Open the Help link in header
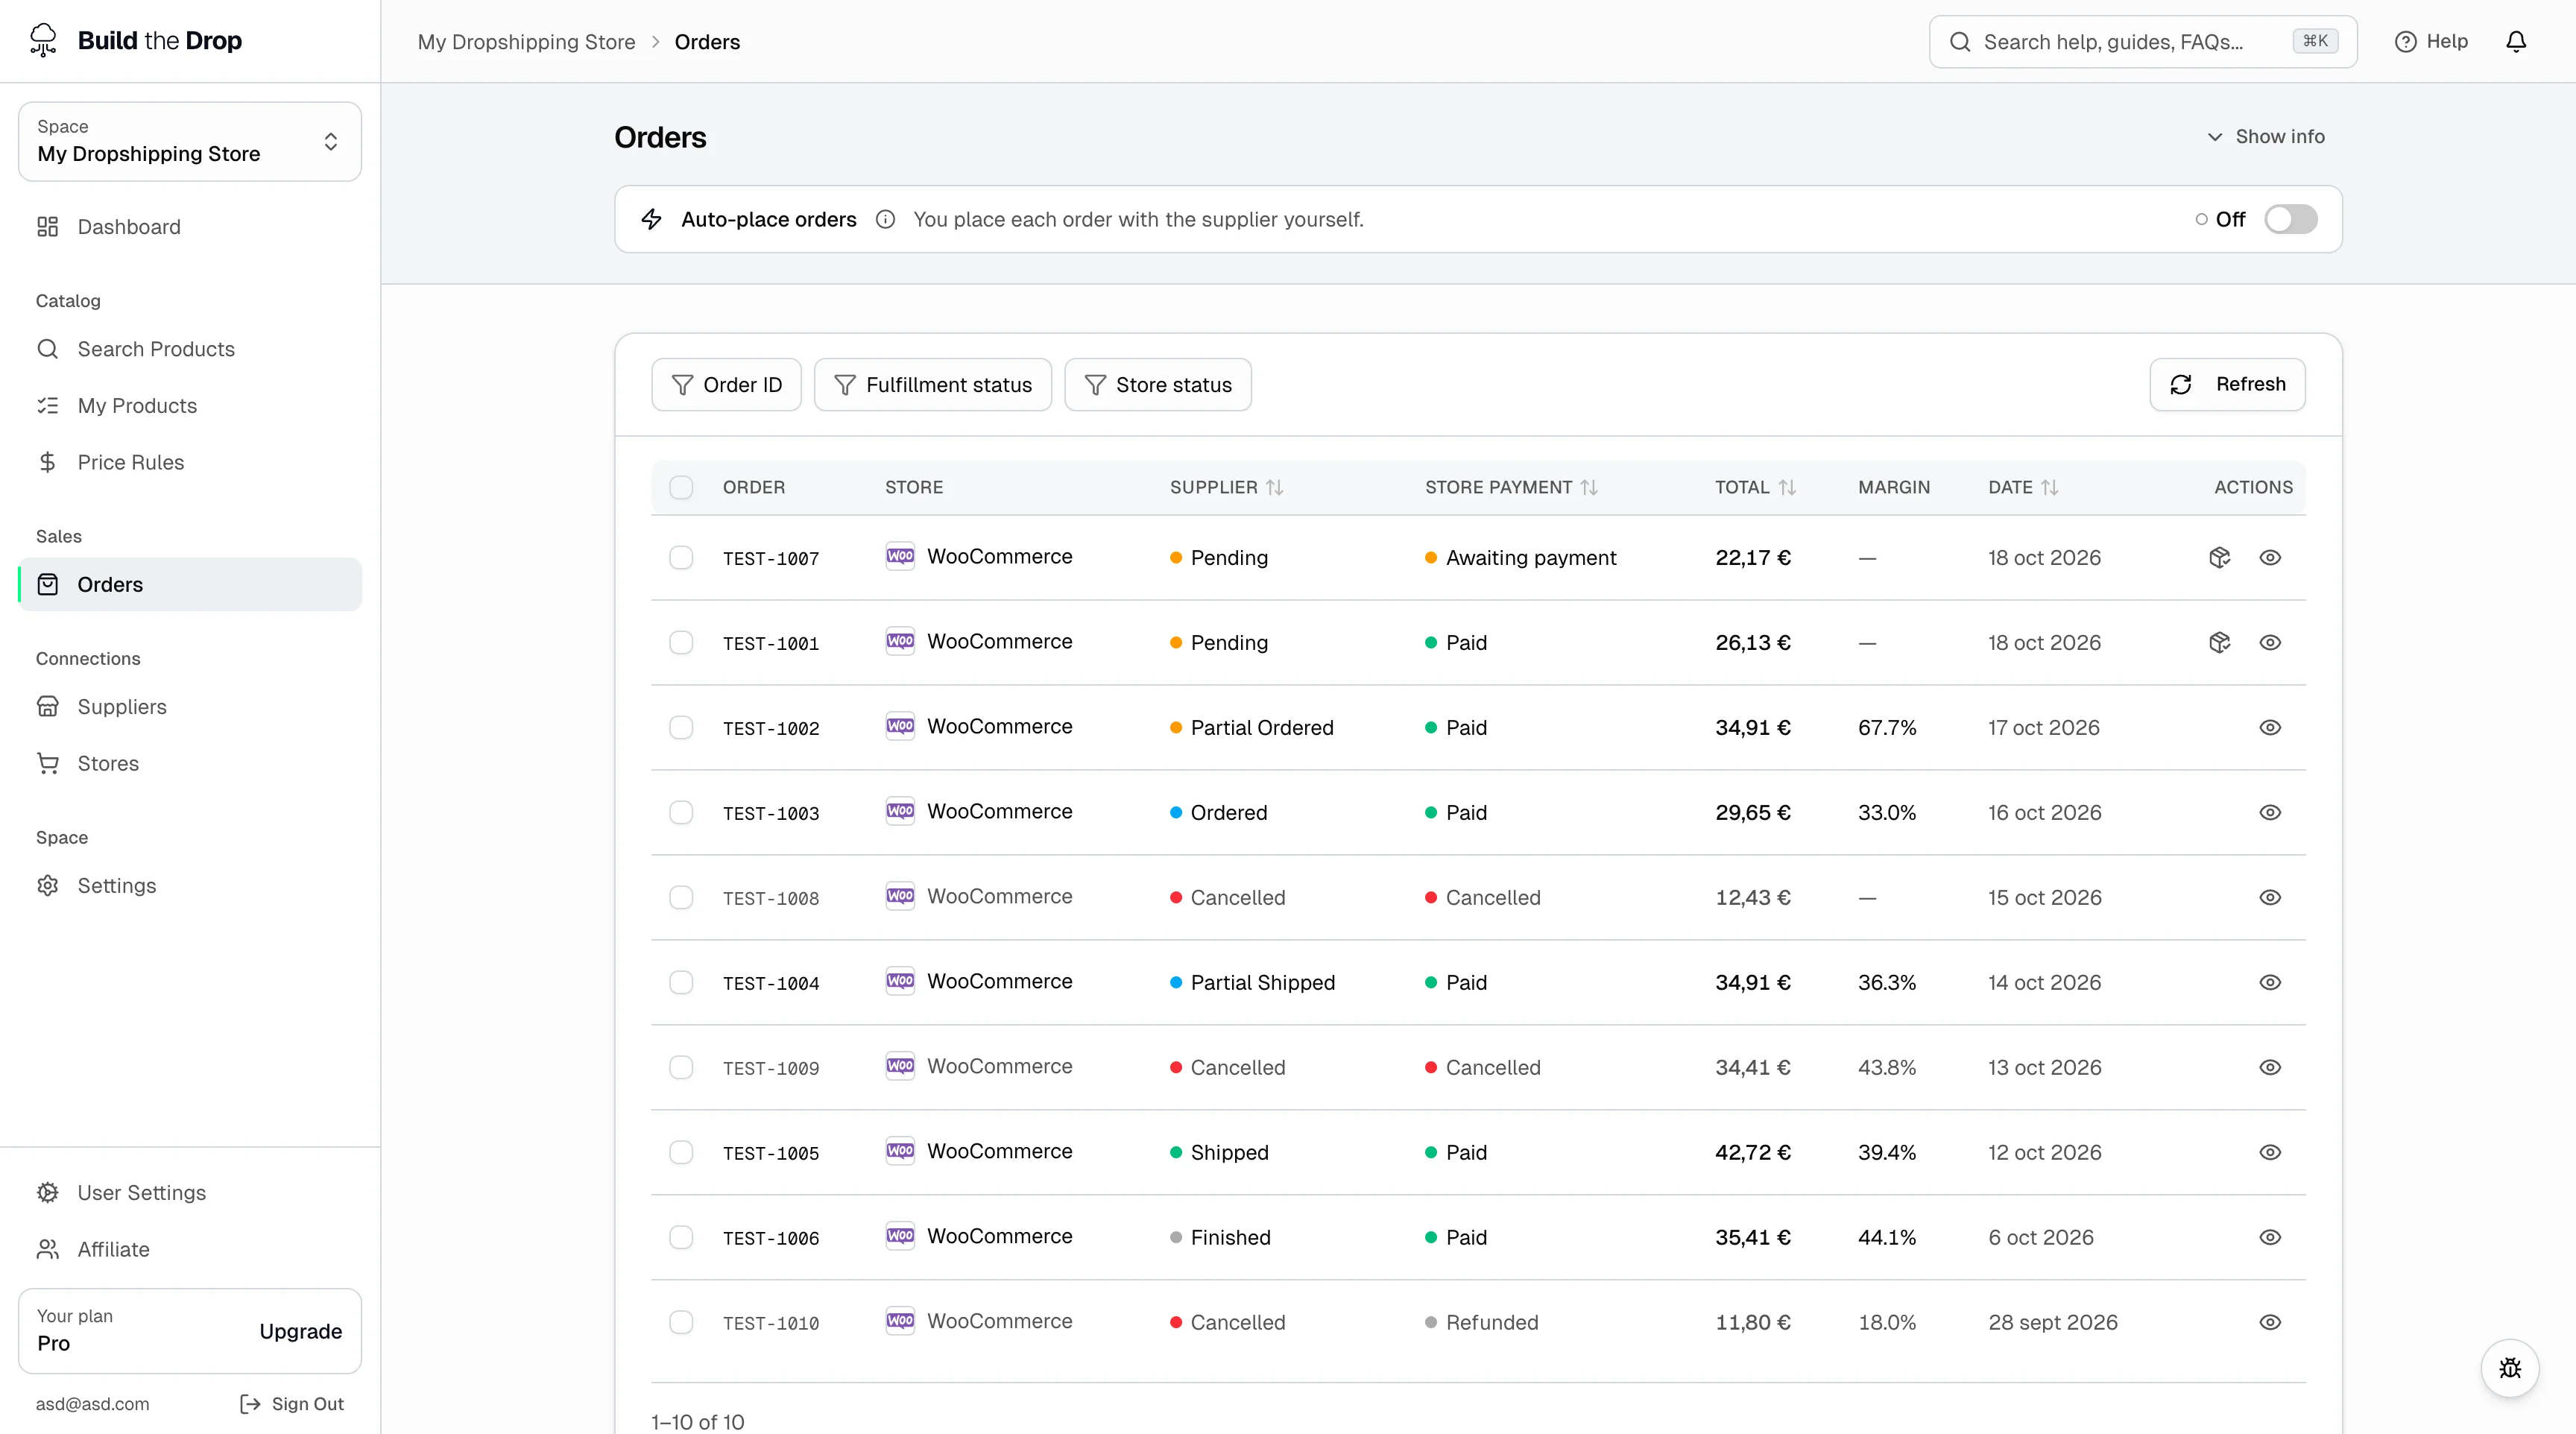The width and height of the screenshot is (2576, 1434). pos(2431,41)
